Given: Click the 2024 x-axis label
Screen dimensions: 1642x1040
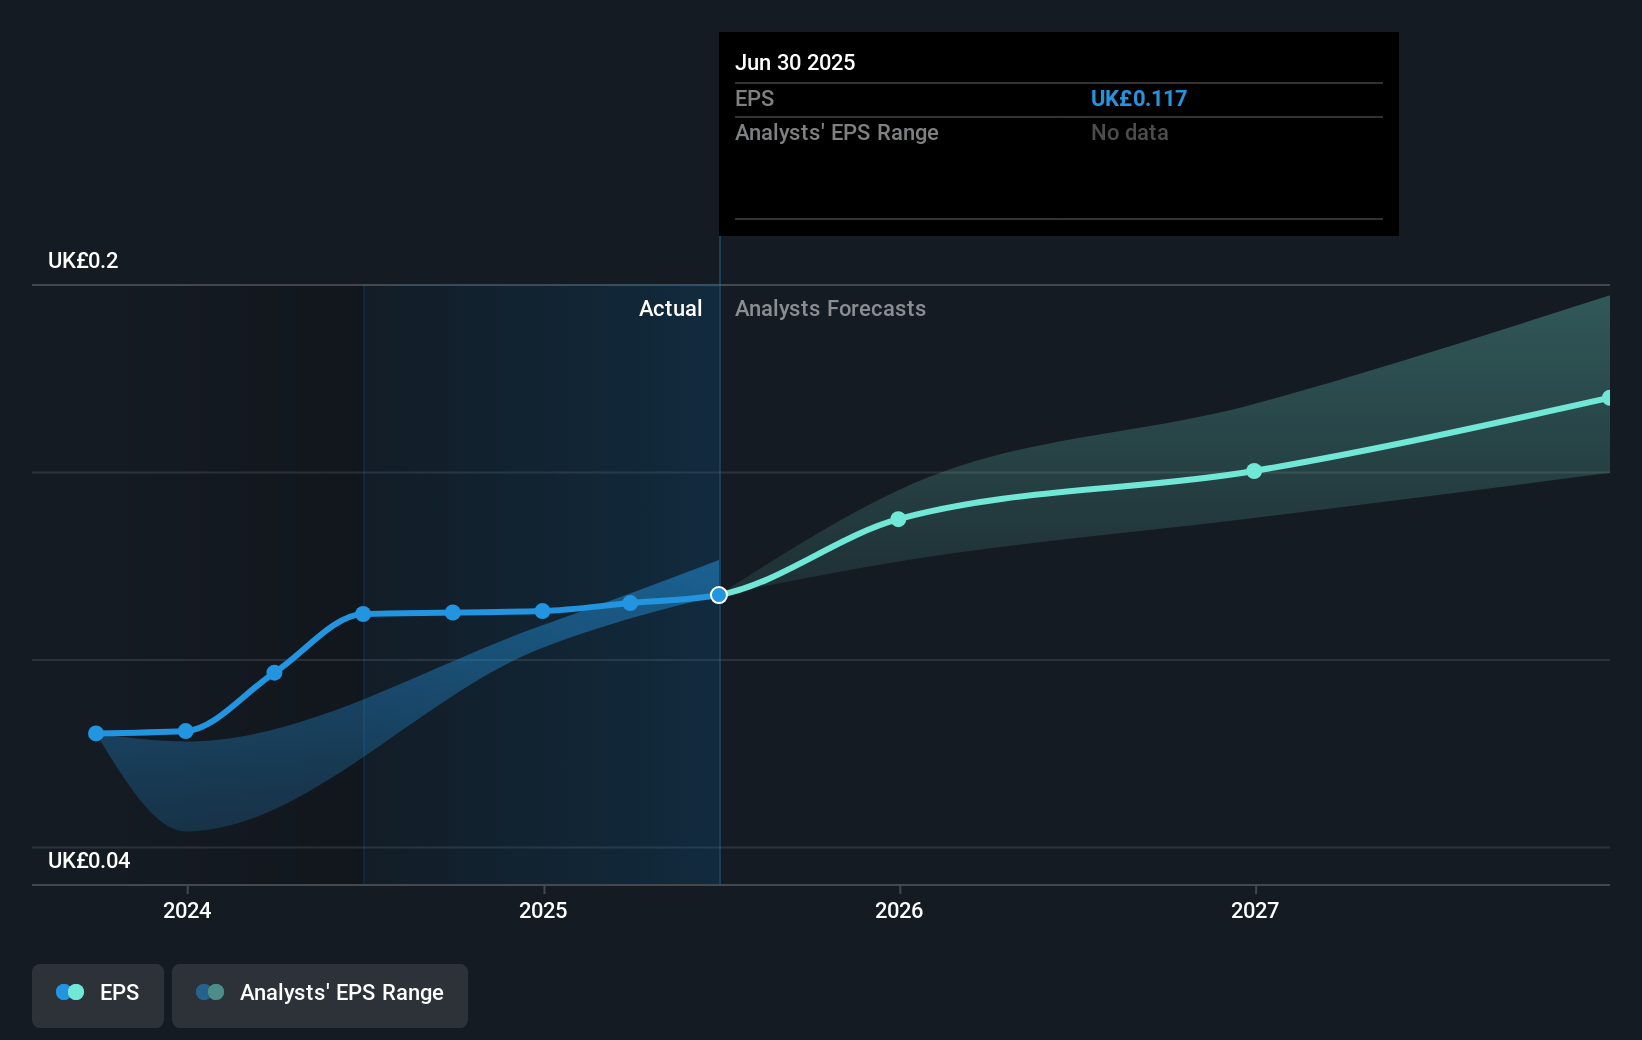Looking at the screenshot, I should coord(187,910).
